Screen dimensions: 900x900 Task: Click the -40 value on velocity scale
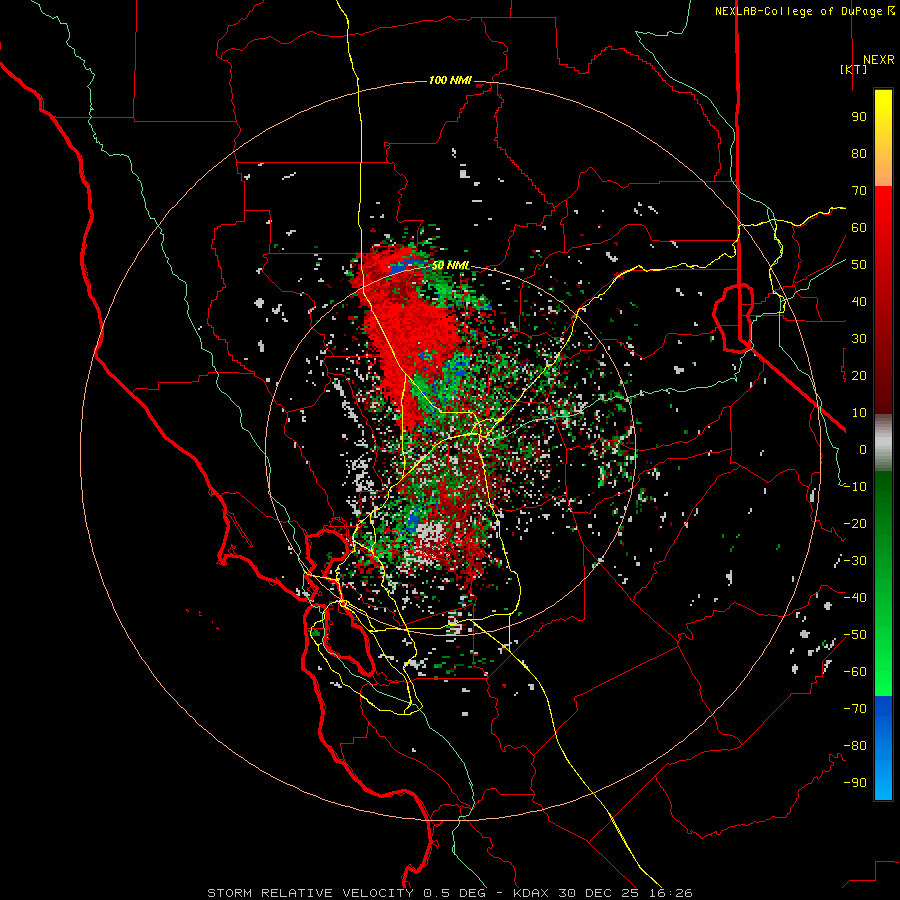click(855, 598)
